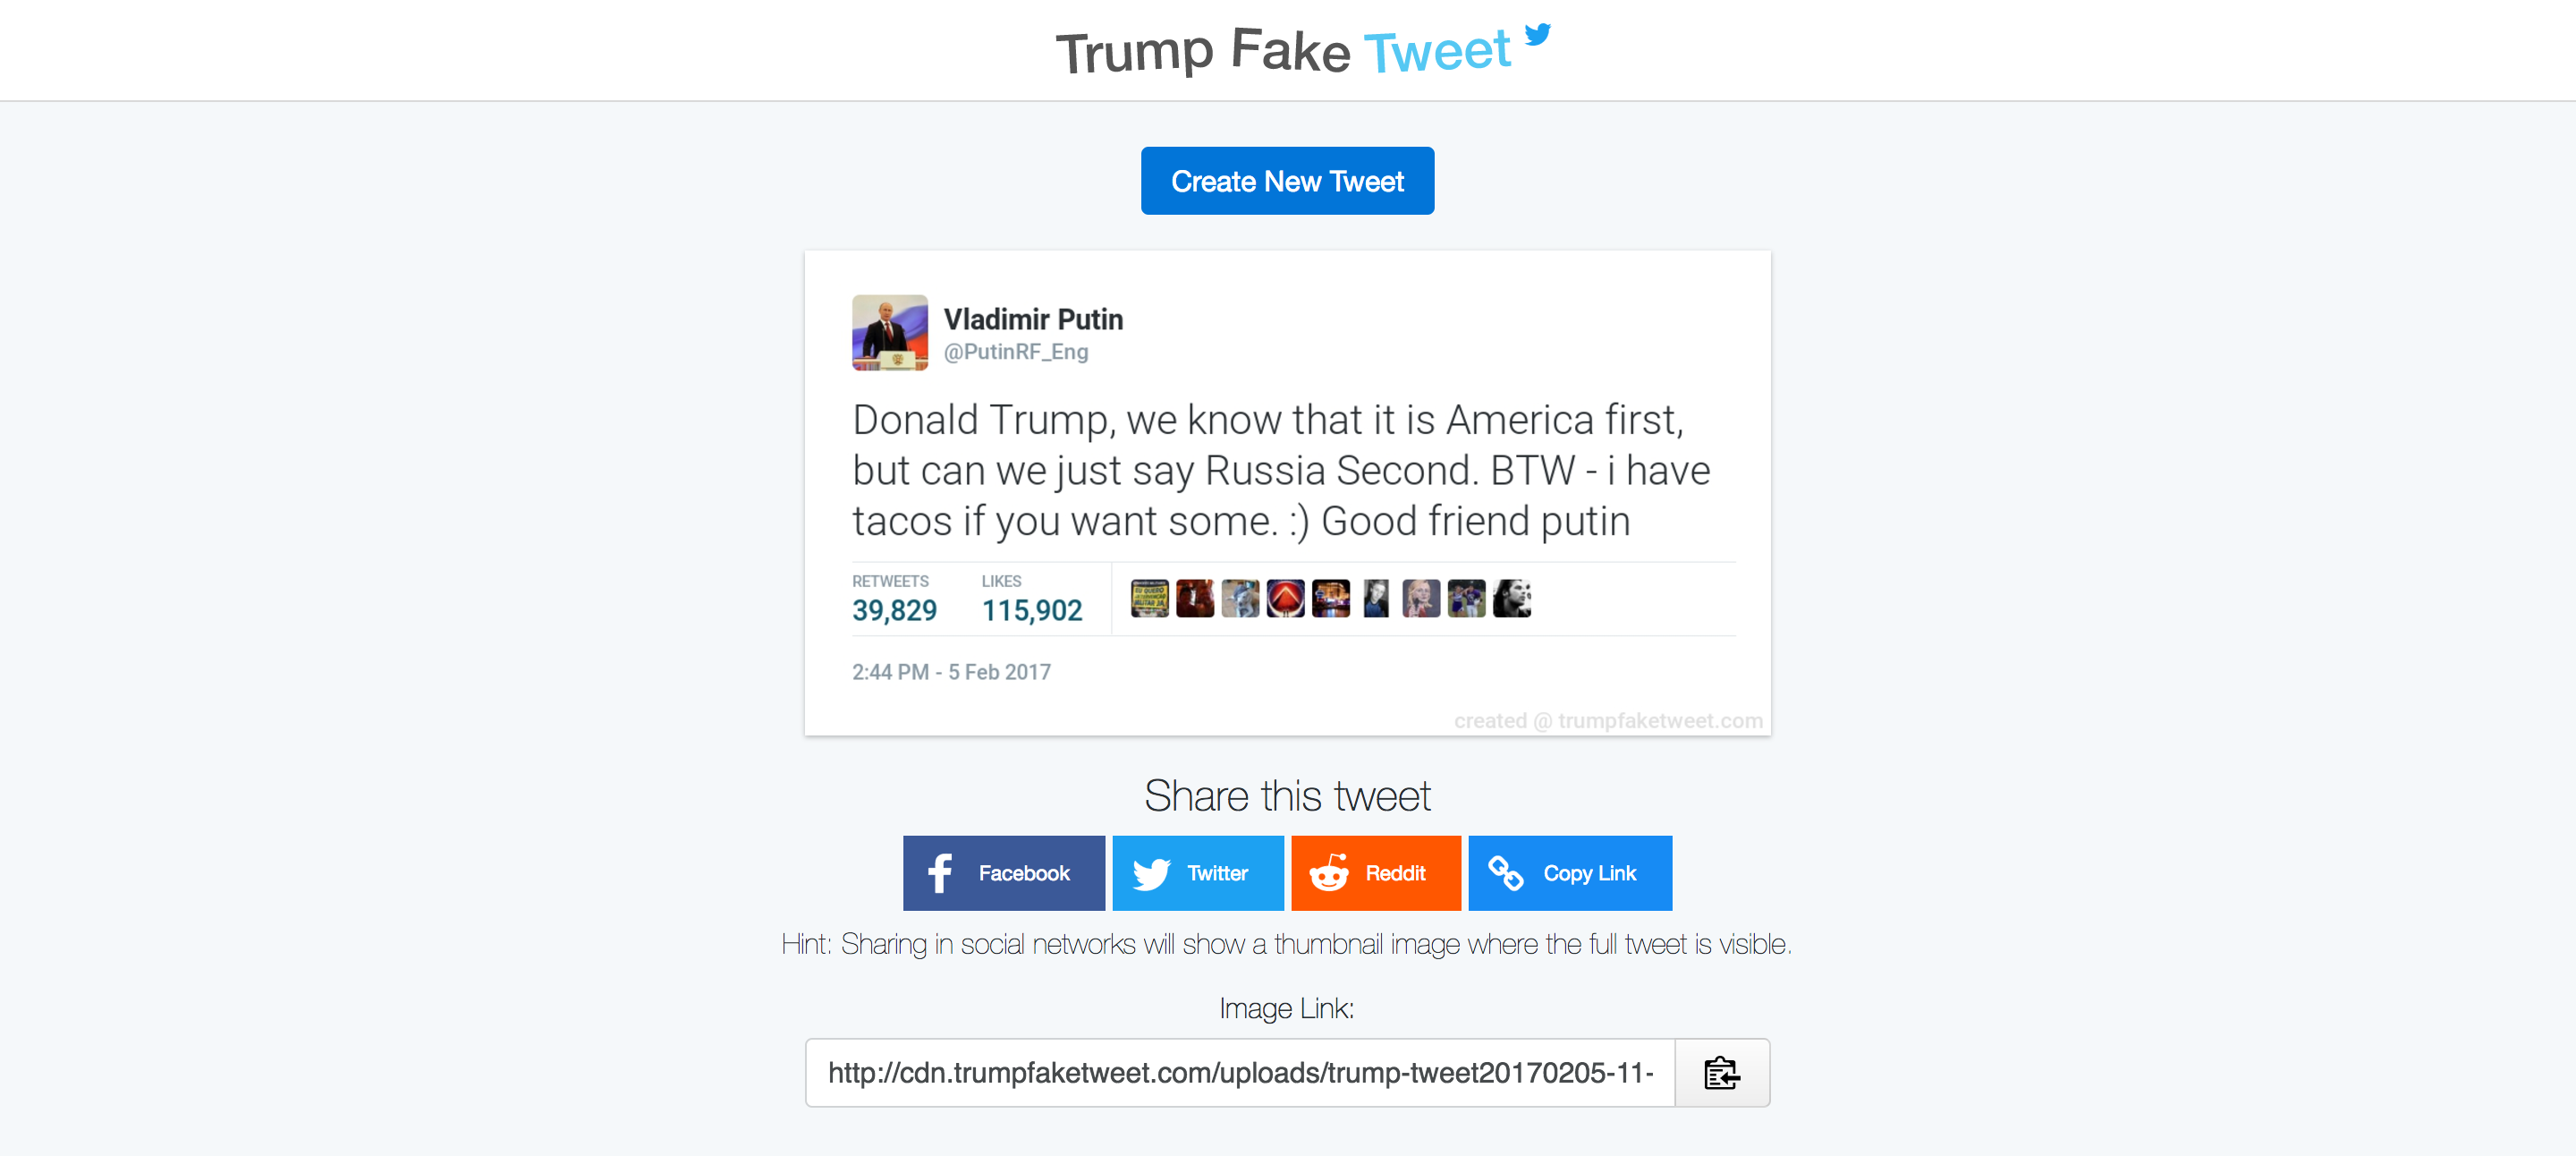Click the Facebook icon on the share button
Image resolution: width=2576 pixels, height=1156 pixels.
pyautogui.click(x=938, y=872)
